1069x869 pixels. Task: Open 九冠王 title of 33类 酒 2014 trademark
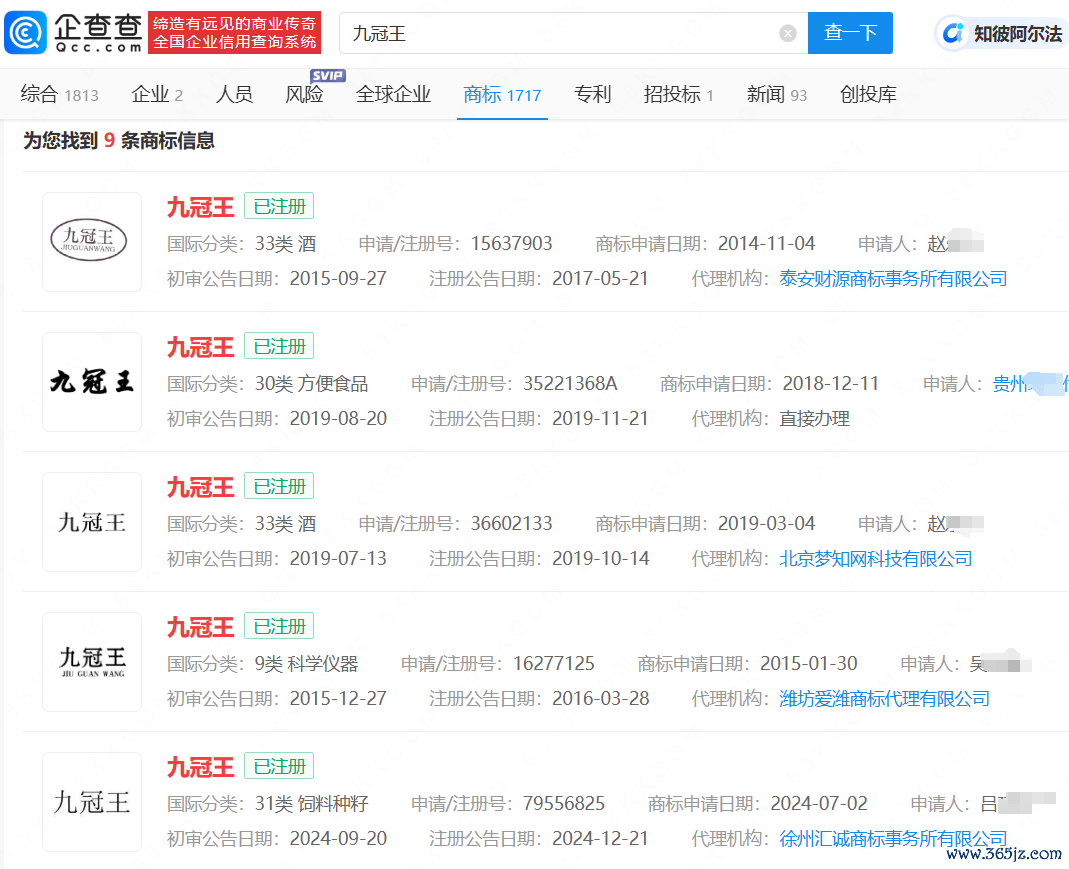point(200,207)
